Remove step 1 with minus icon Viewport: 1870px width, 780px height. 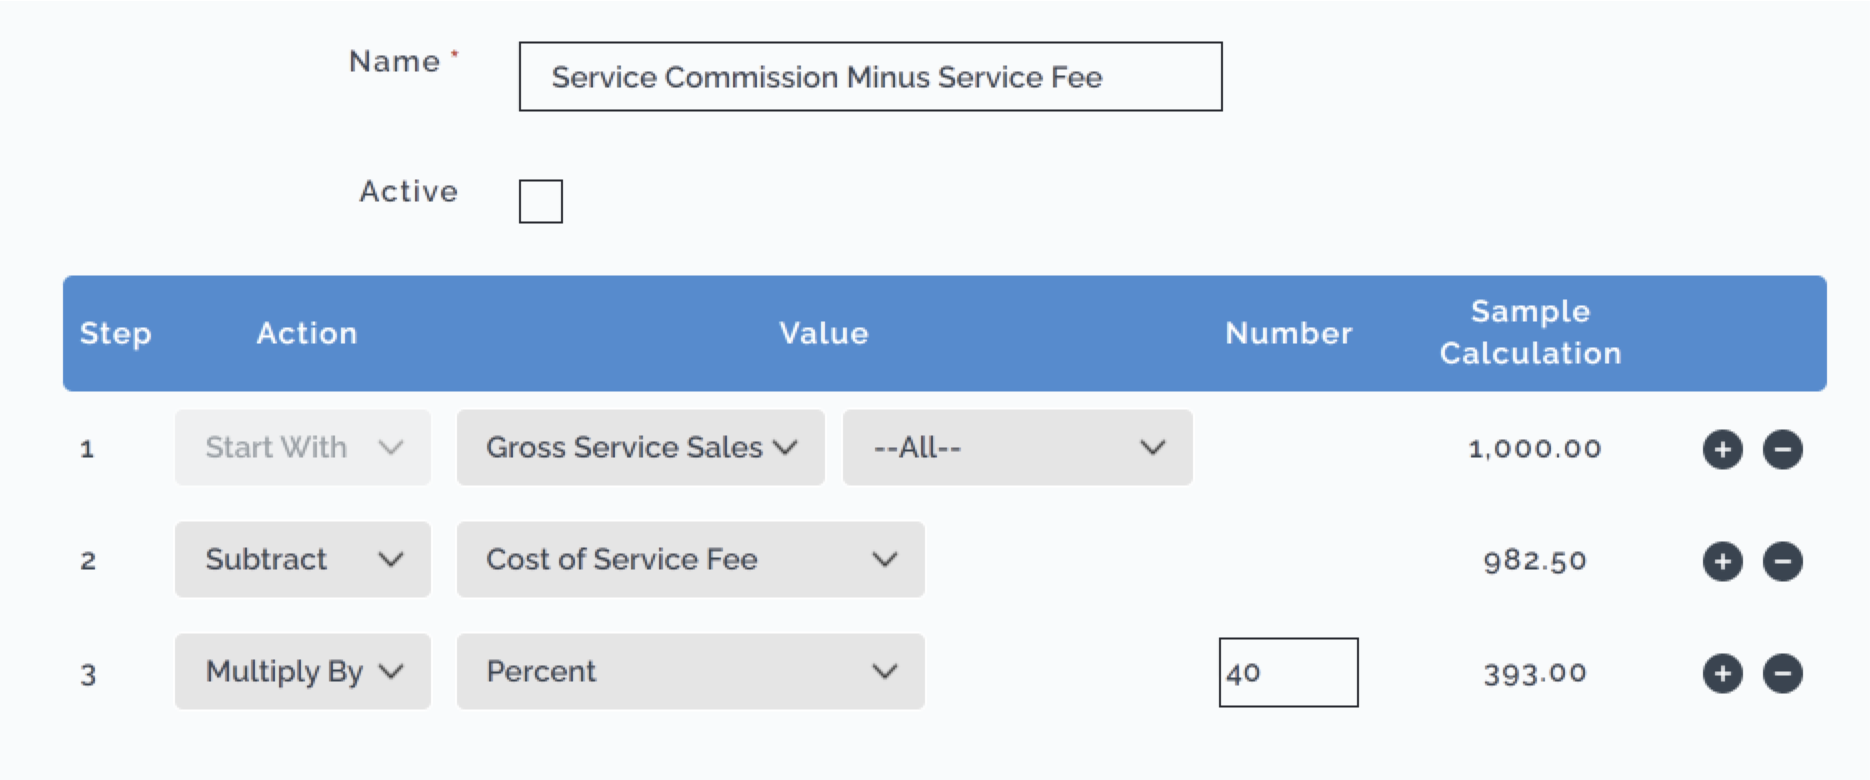pos(1782,449)
